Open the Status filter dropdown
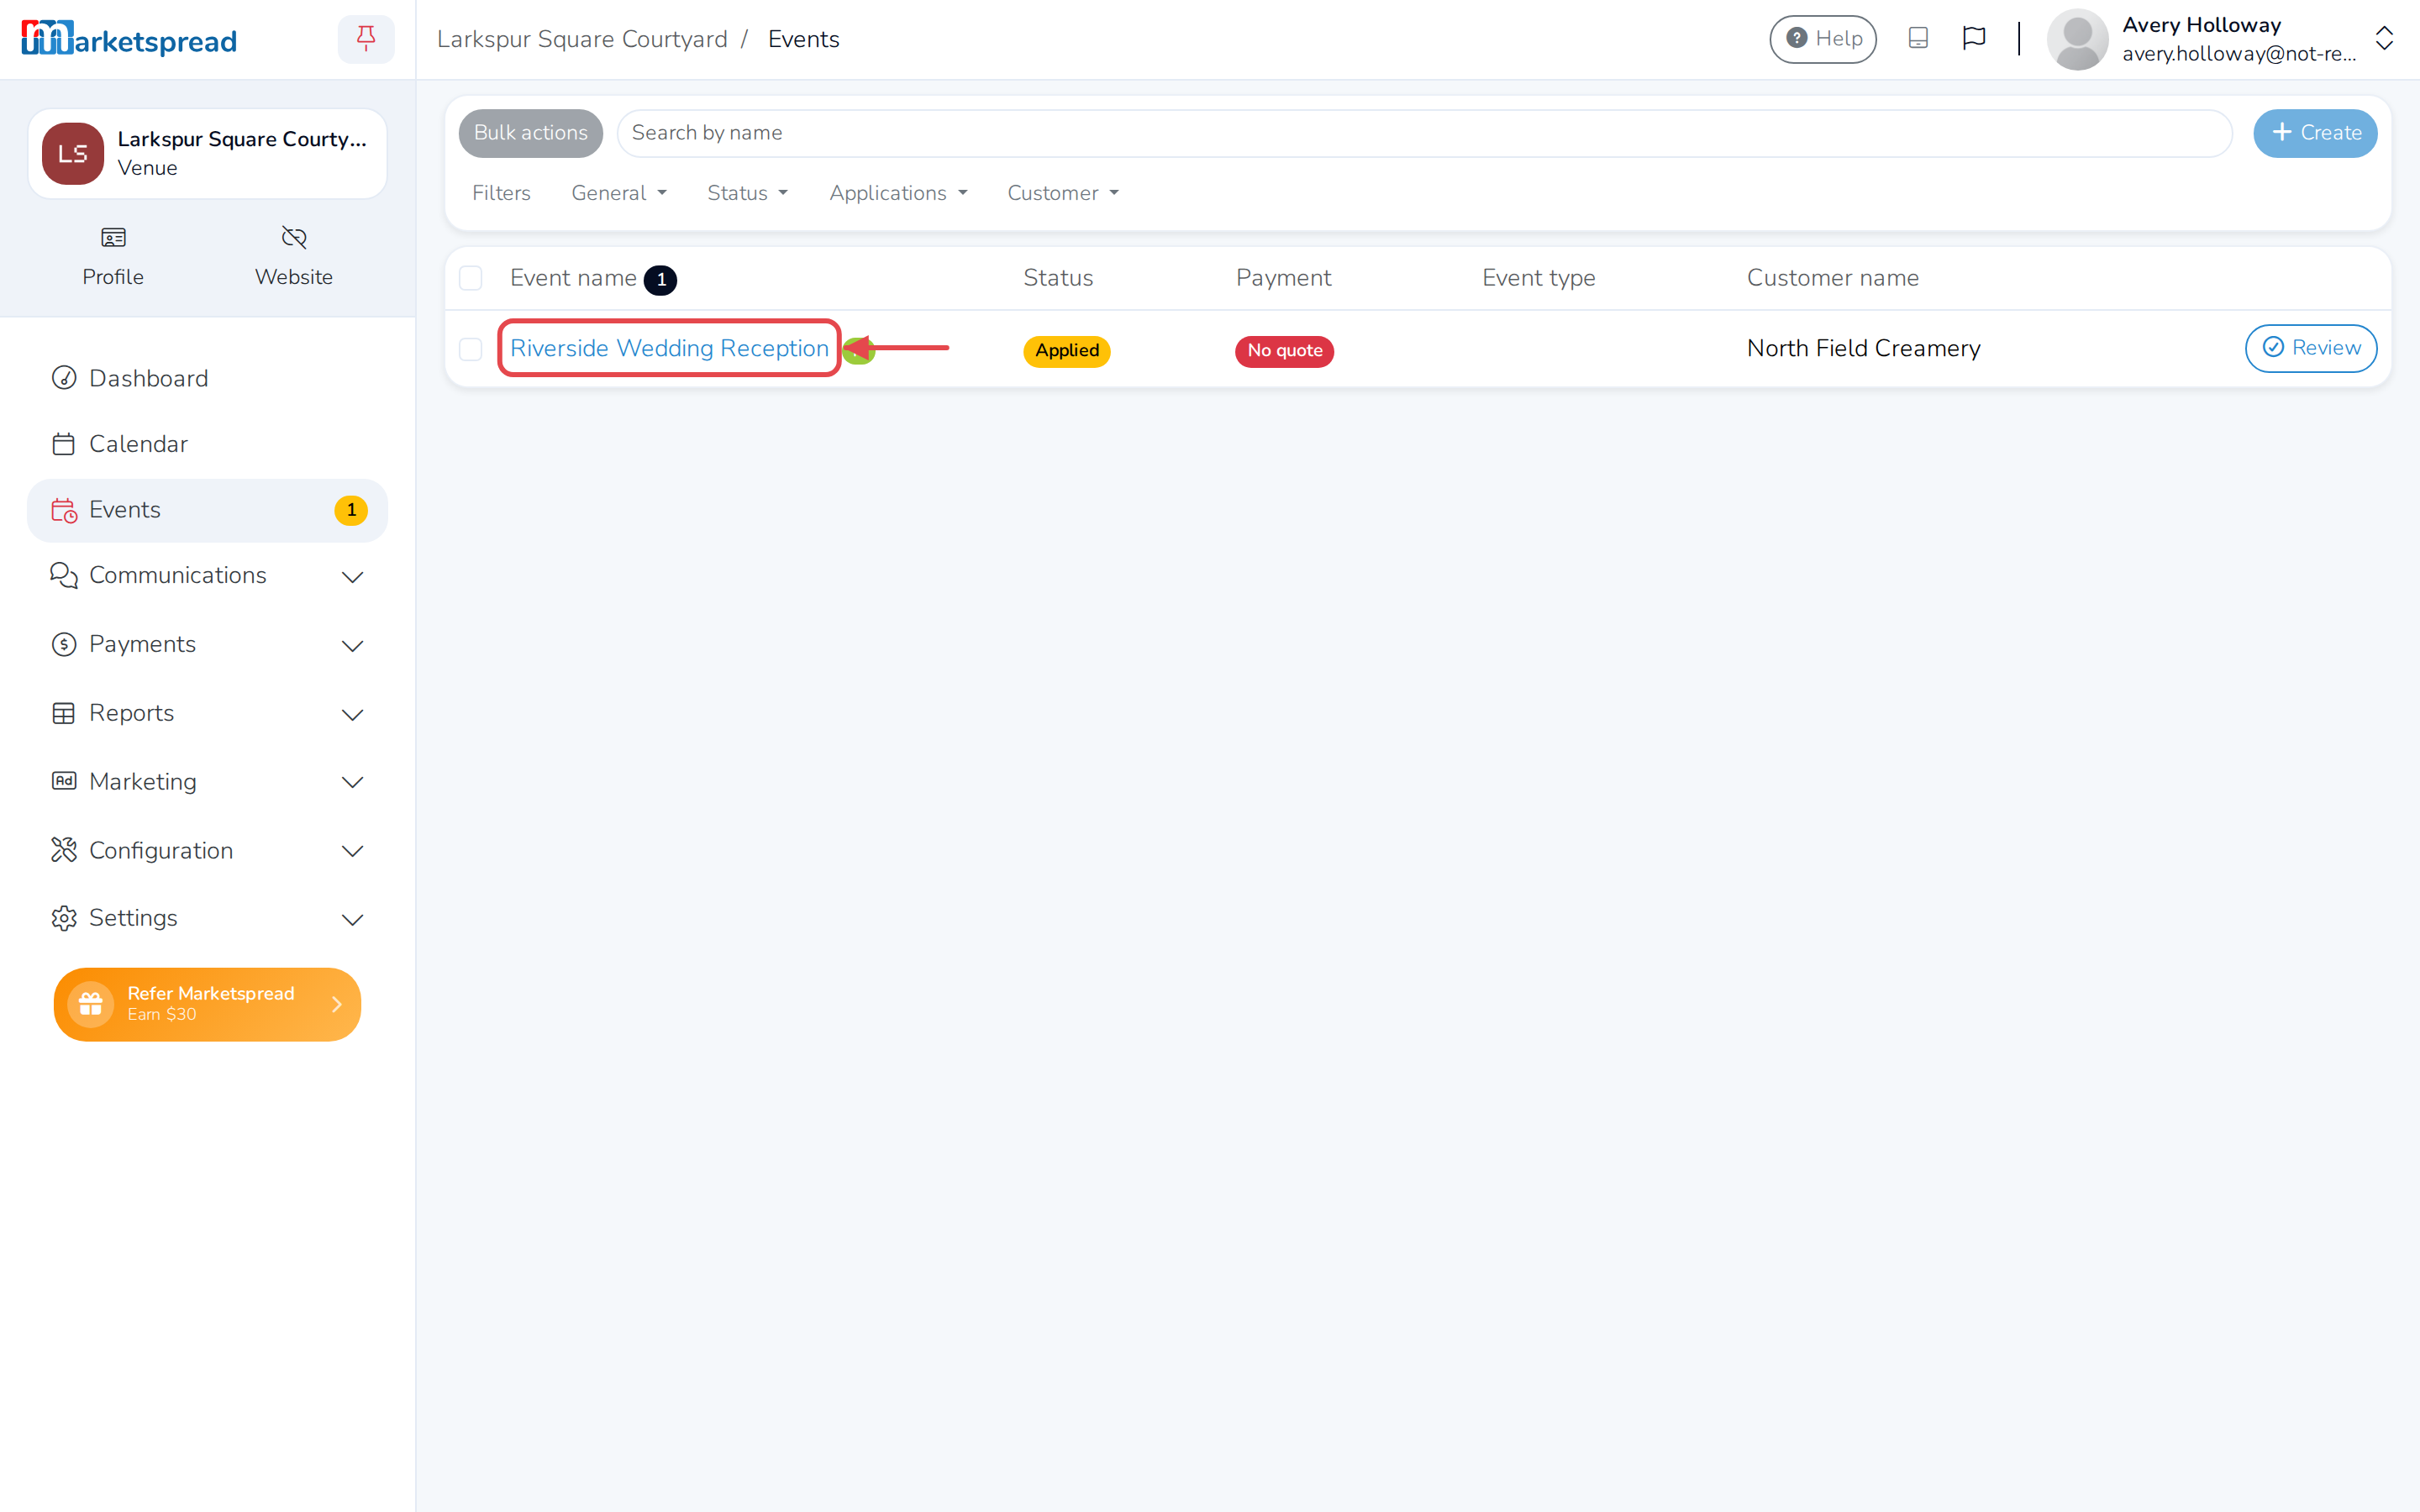Viewport: 2420px width, 1512px height. (x=747, y=193)
